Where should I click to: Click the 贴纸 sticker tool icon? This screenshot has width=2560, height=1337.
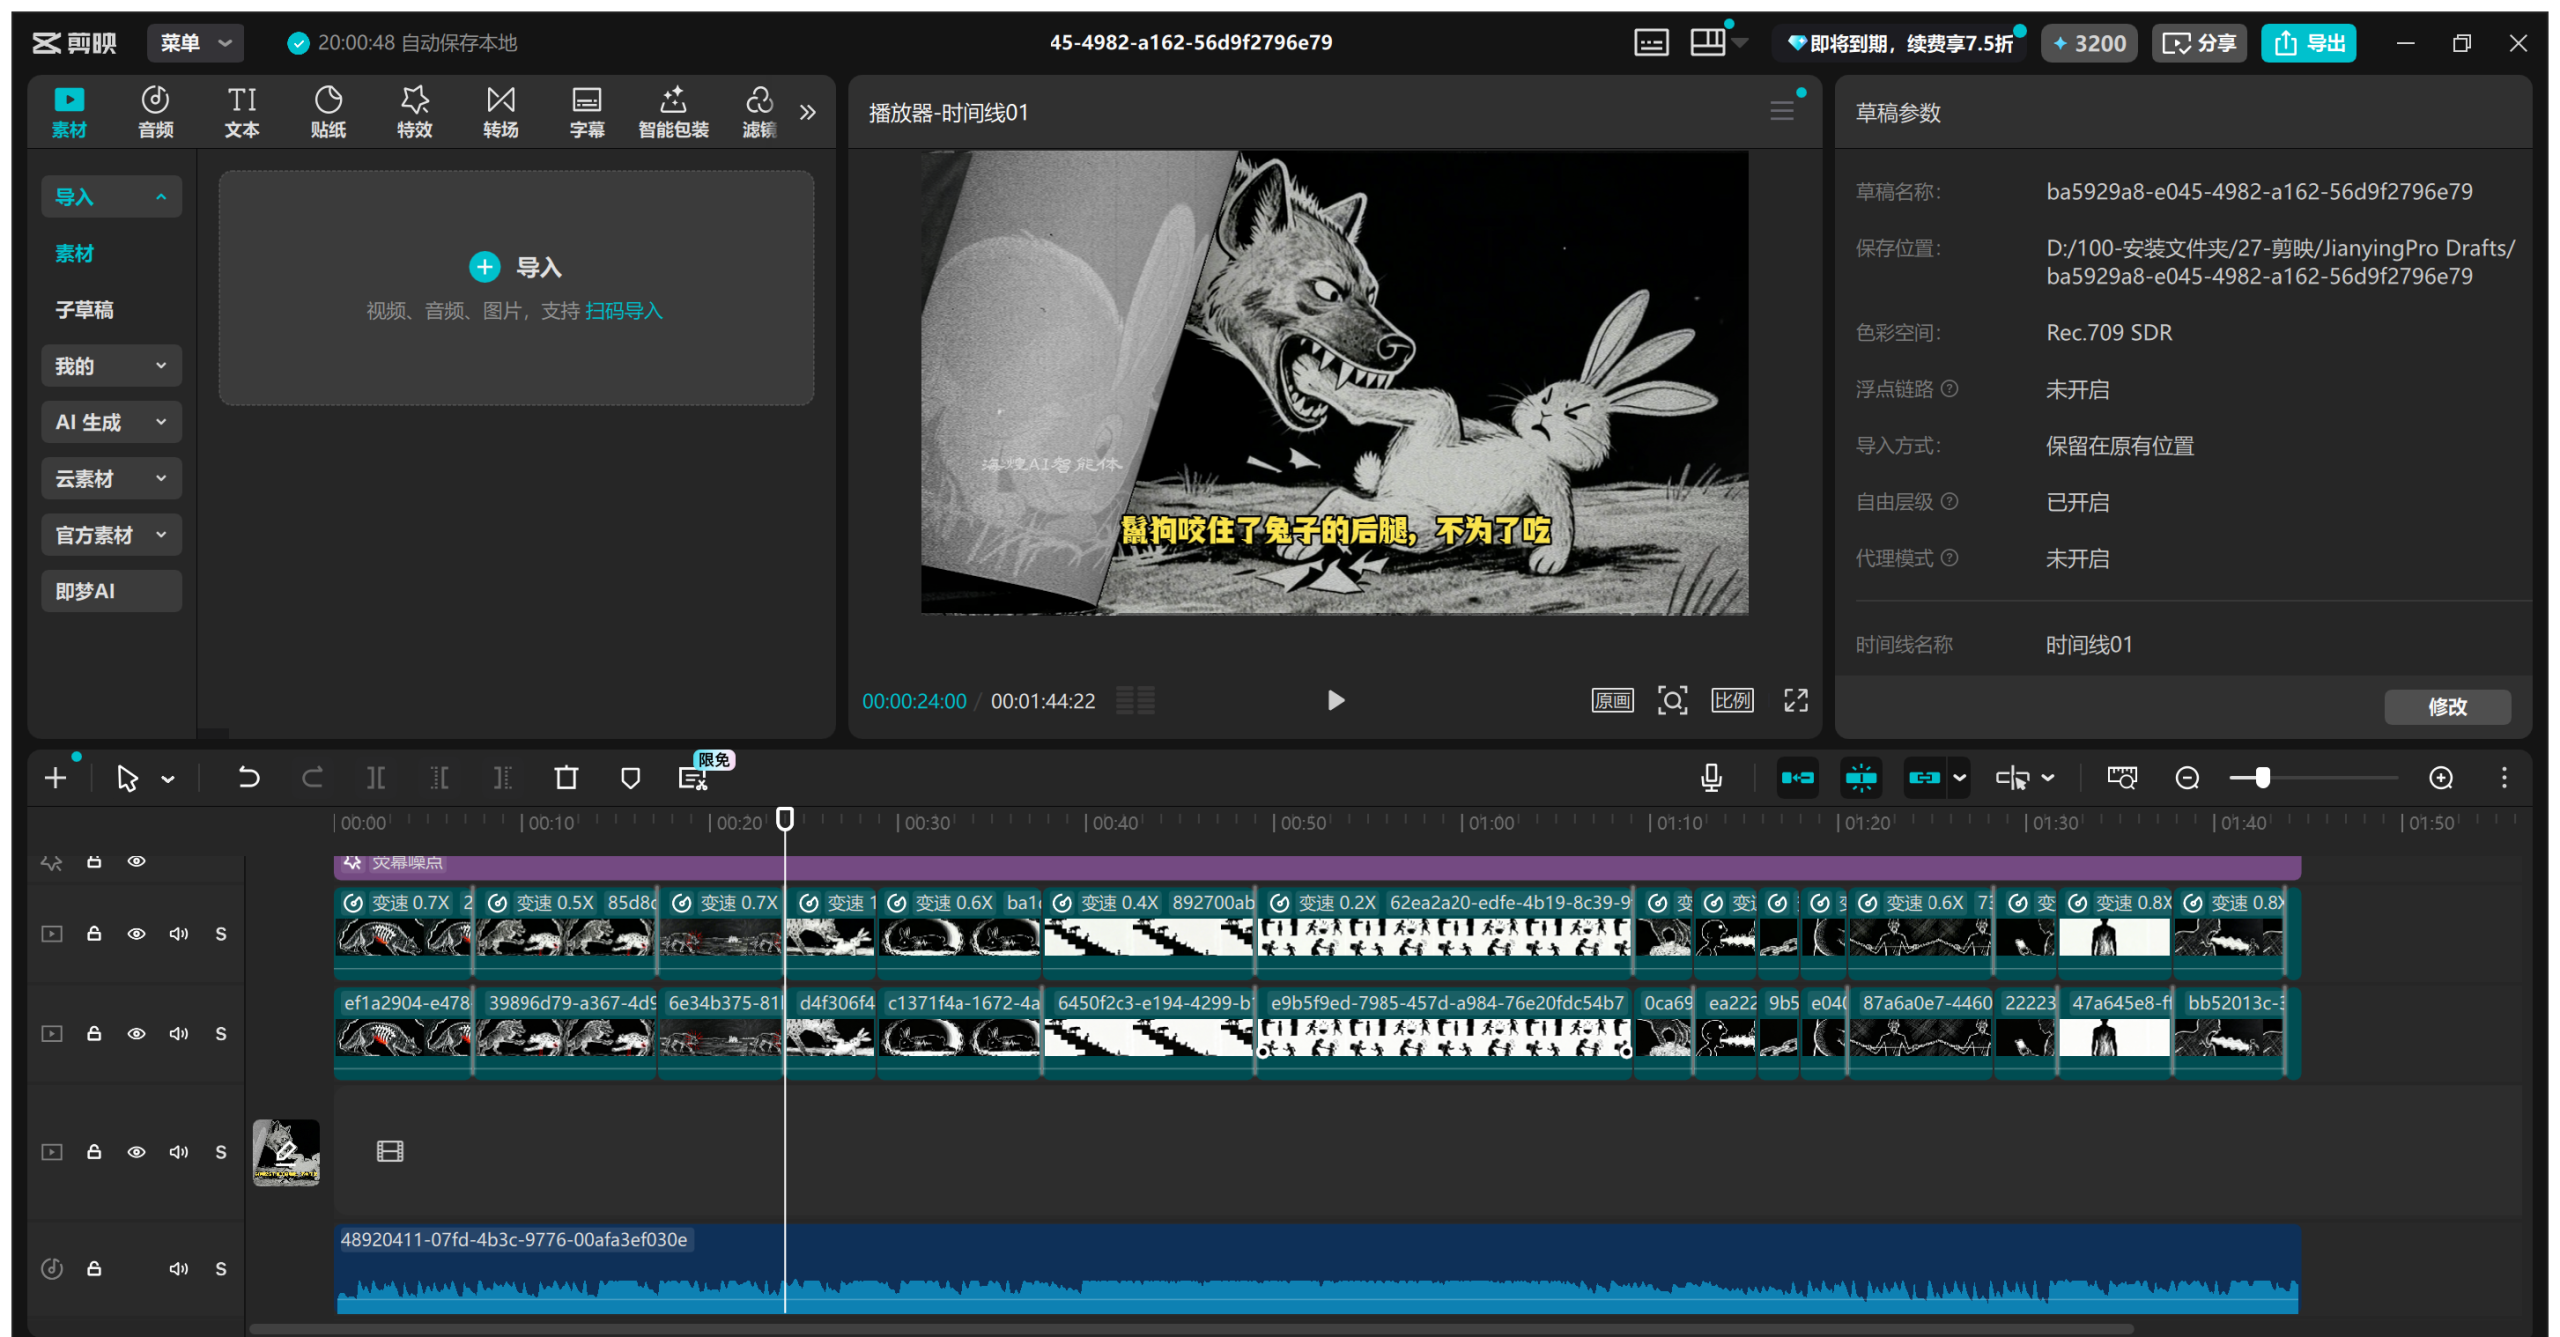(328, 111)
